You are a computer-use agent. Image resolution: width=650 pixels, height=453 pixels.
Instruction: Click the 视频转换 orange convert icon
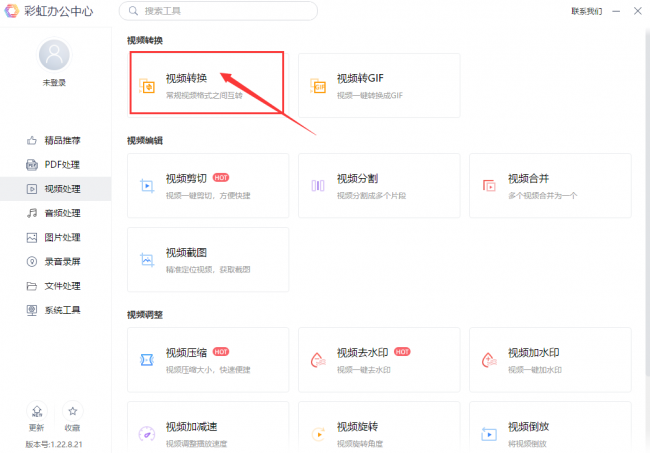[147, 86]
